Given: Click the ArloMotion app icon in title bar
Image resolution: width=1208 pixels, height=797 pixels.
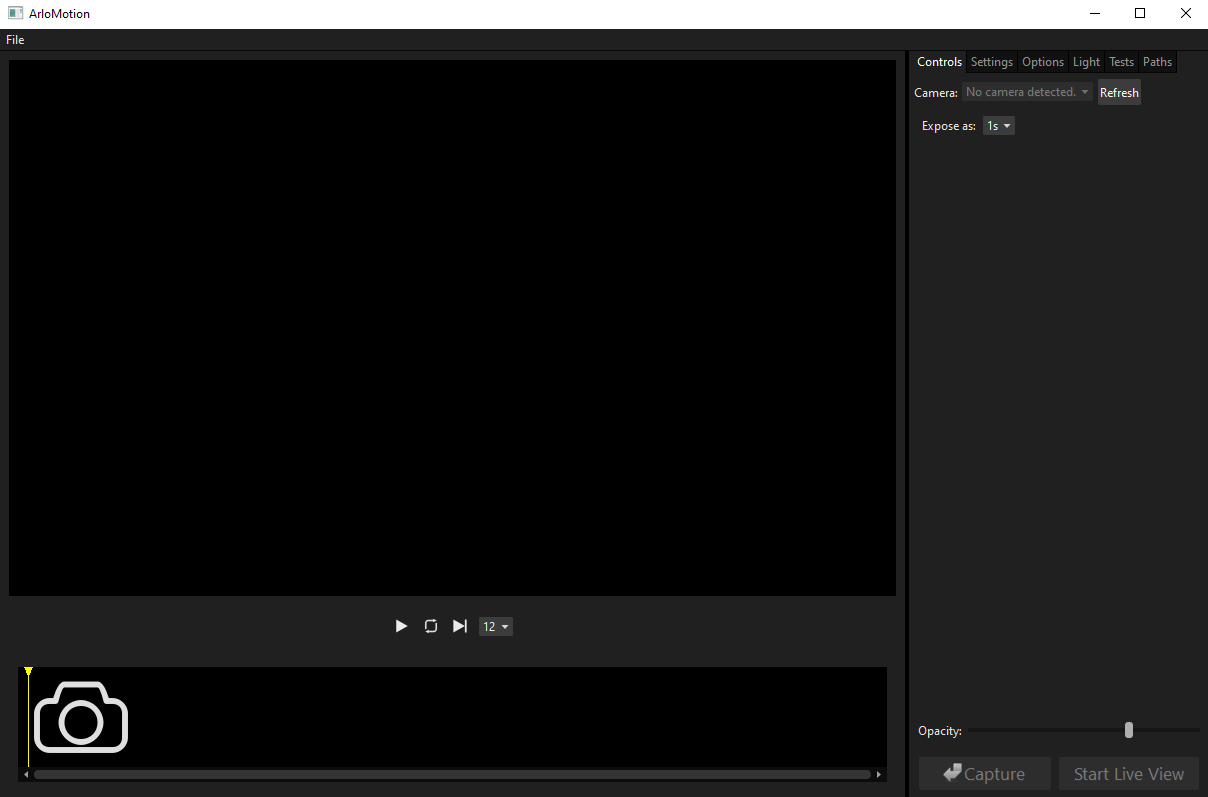Looking at the screenshot, I should tap(15, 14).
